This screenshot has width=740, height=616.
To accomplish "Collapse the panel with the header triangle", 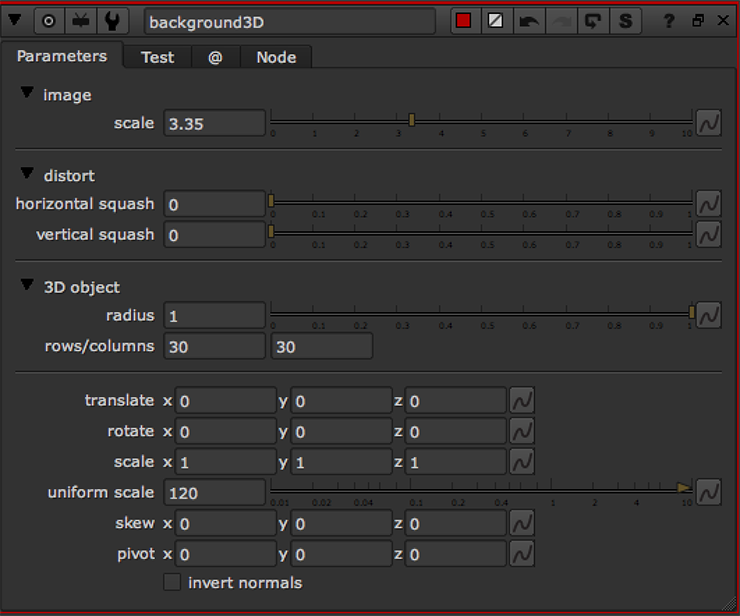I will tap(15, 20).
